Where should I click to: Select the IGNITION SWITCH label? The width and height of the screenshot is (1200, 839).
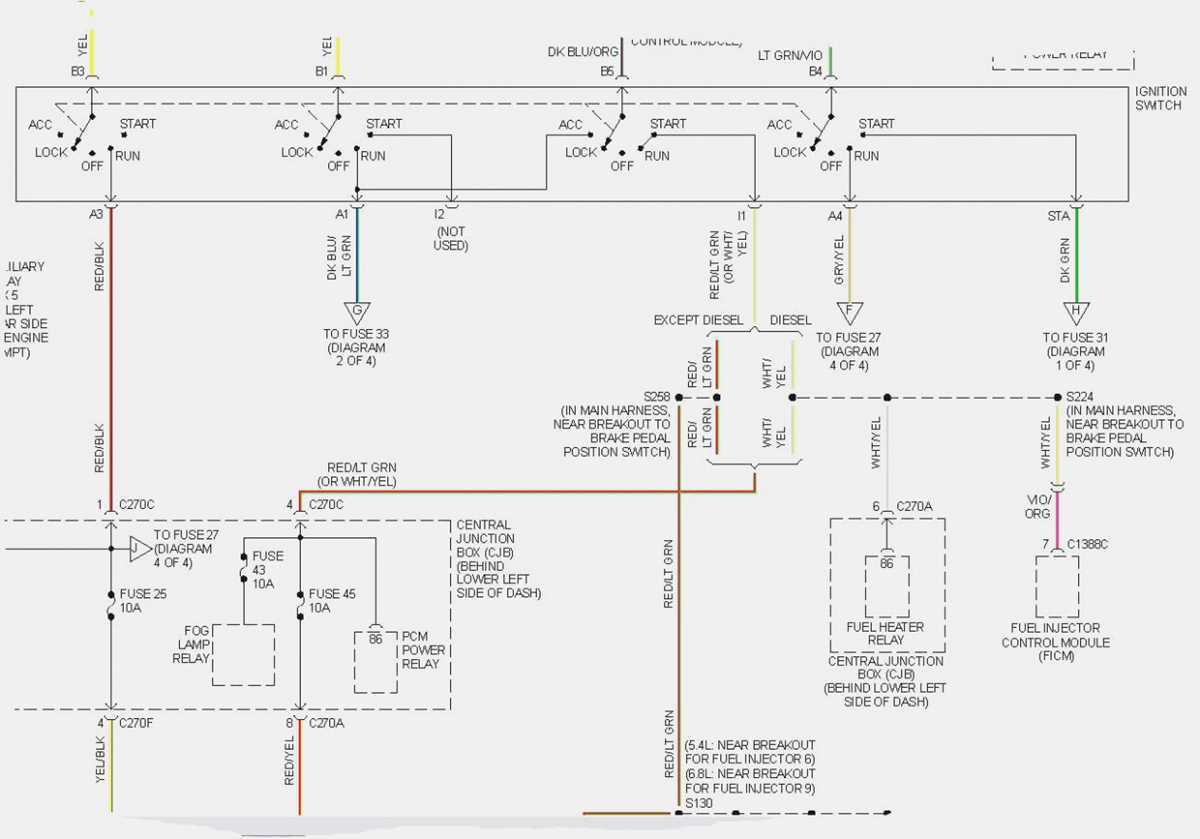pyautogui.click(x=1161, y=98)
